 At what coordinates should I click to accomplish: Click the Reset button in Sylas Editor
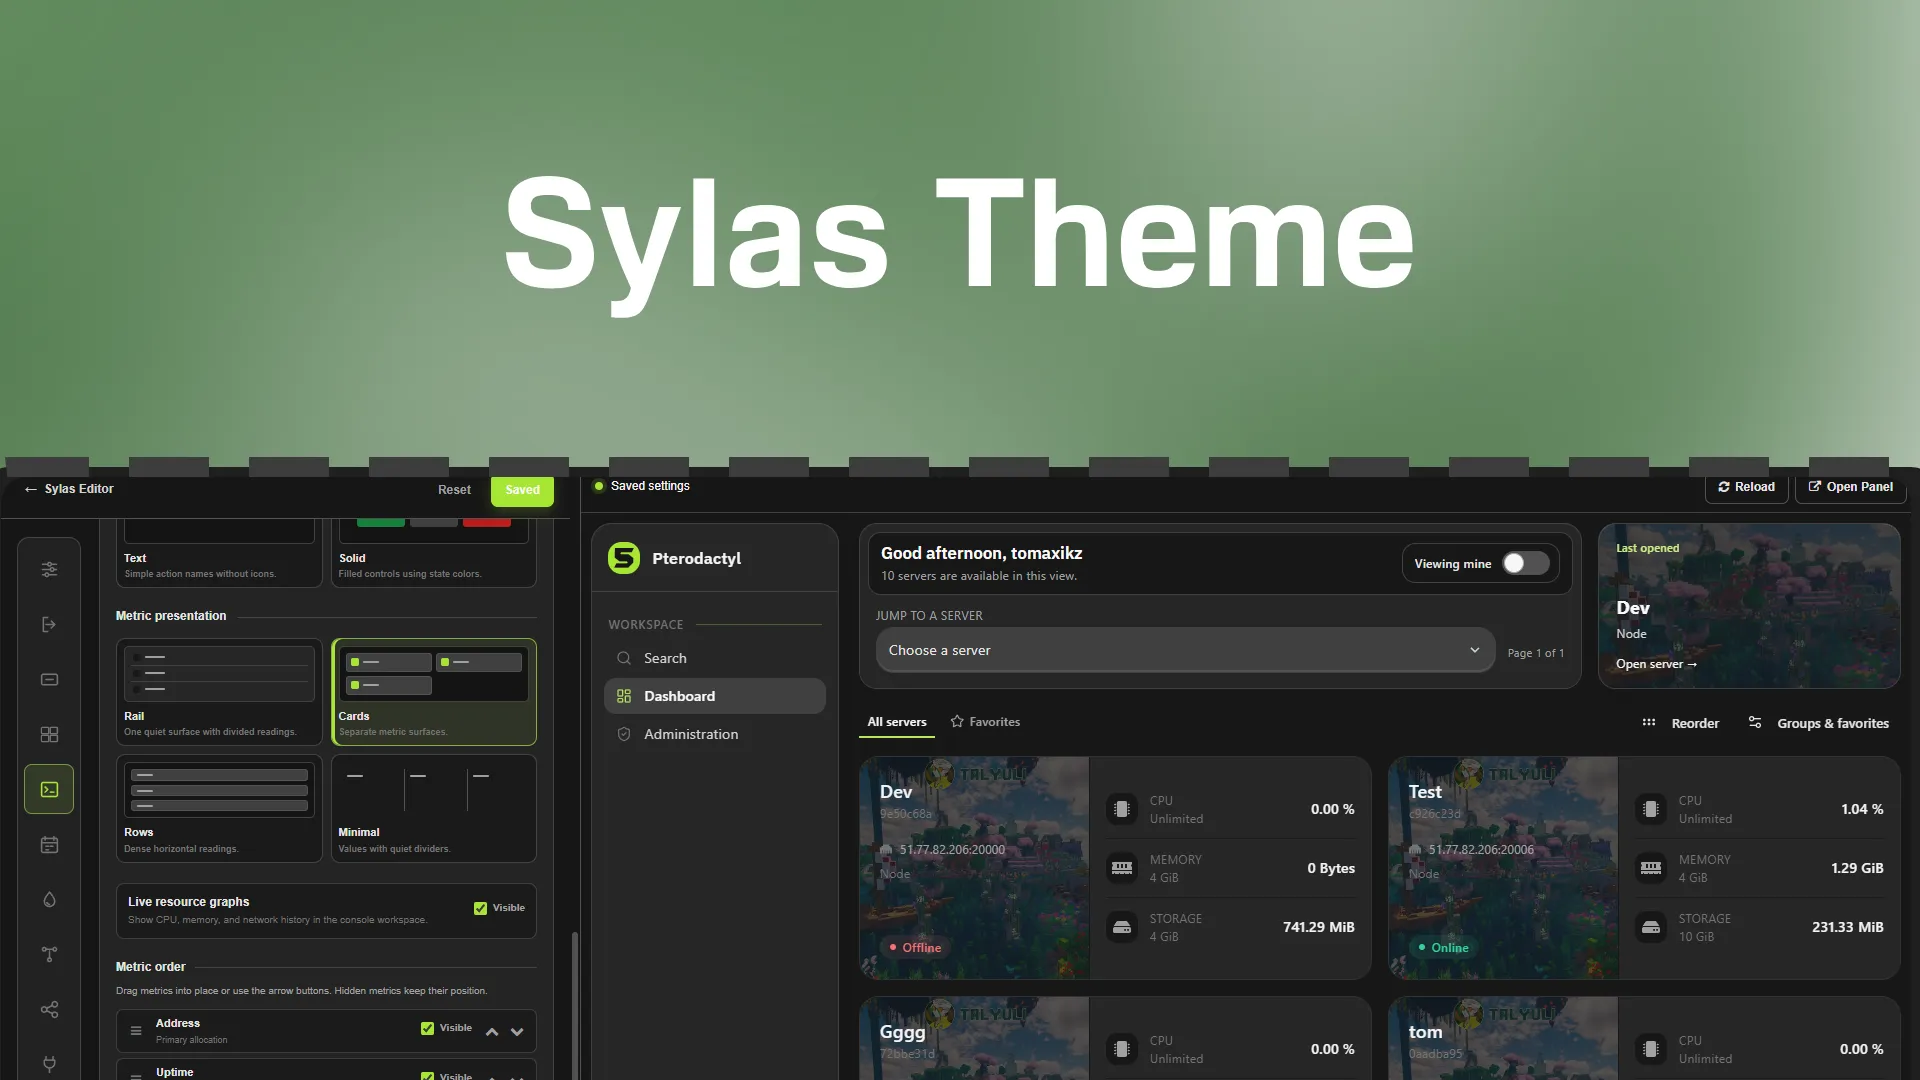click(454, 490)
